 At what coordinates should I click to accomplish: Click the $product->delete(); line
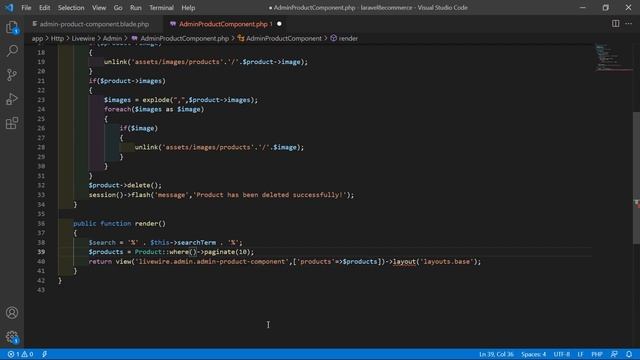125,185
